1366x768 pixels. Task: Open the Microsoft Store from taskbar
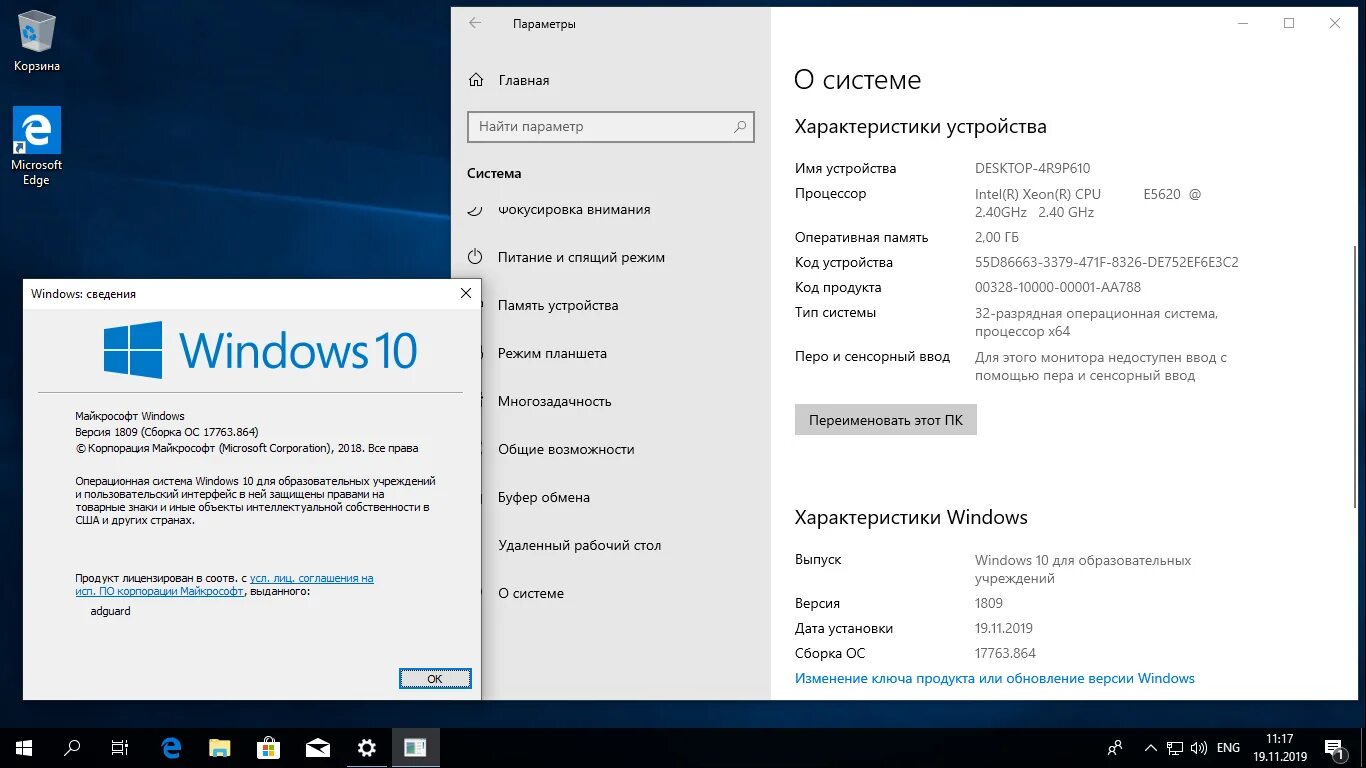coord(267,747)
